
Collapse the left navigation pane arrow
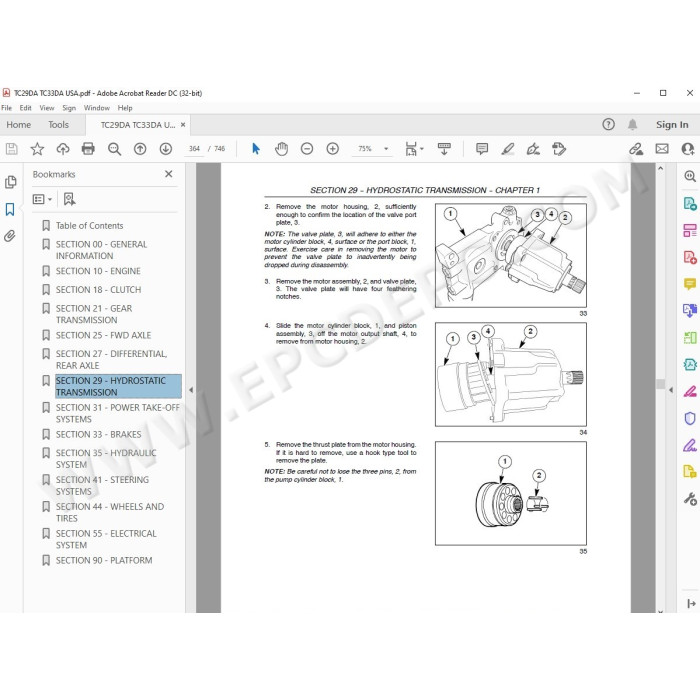coord(191,390)
